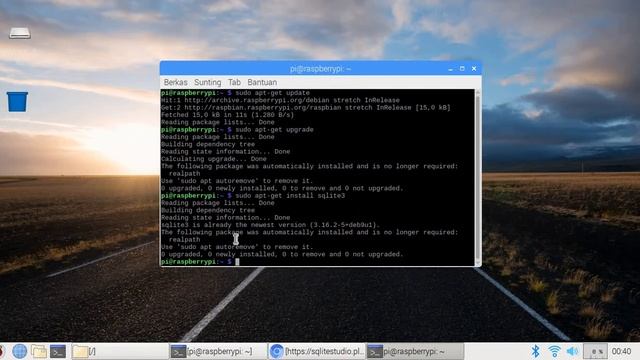Switch to the [/] file manager taskbar window

coord(119,351)
